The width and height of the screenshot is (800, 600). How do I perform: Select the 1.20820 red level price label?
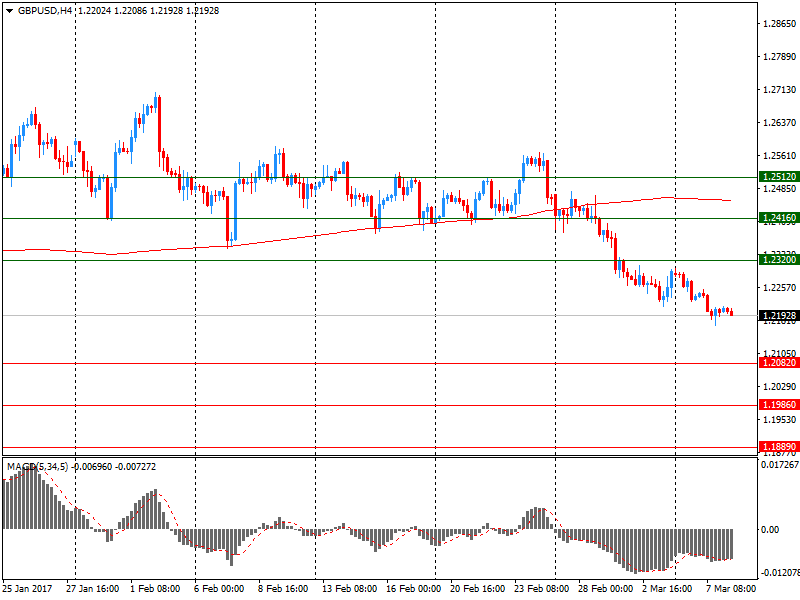(x=779, y=363)
